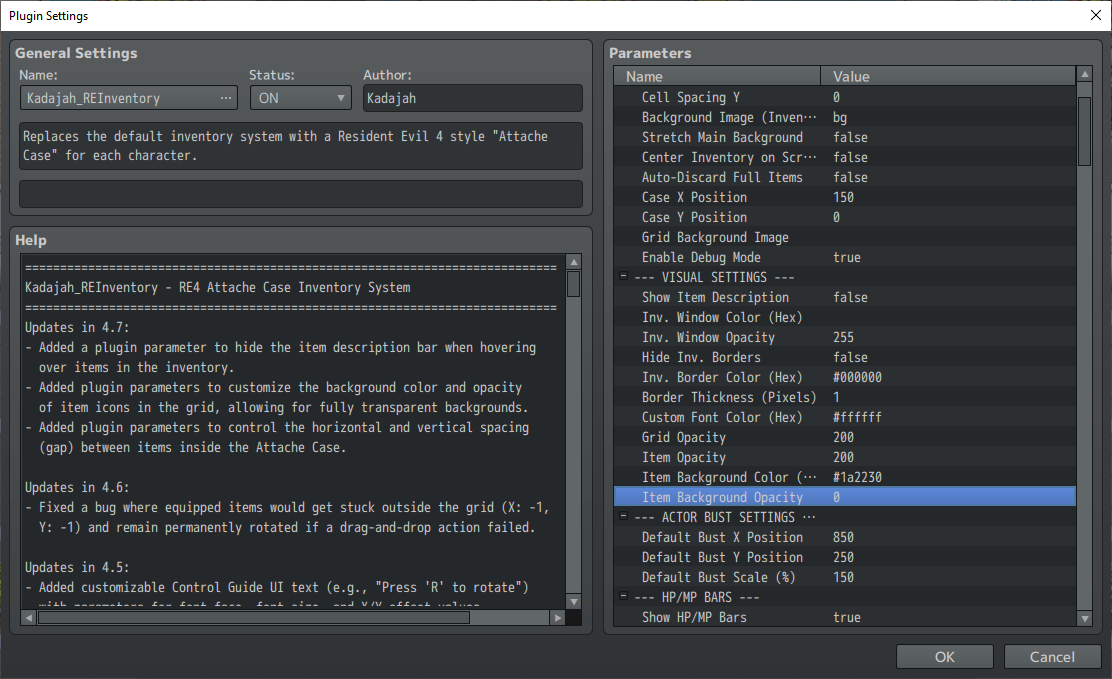1112x679 pixels.
Task: Click the Help panel horizontal scrollbar thumb
Action: 254,618
